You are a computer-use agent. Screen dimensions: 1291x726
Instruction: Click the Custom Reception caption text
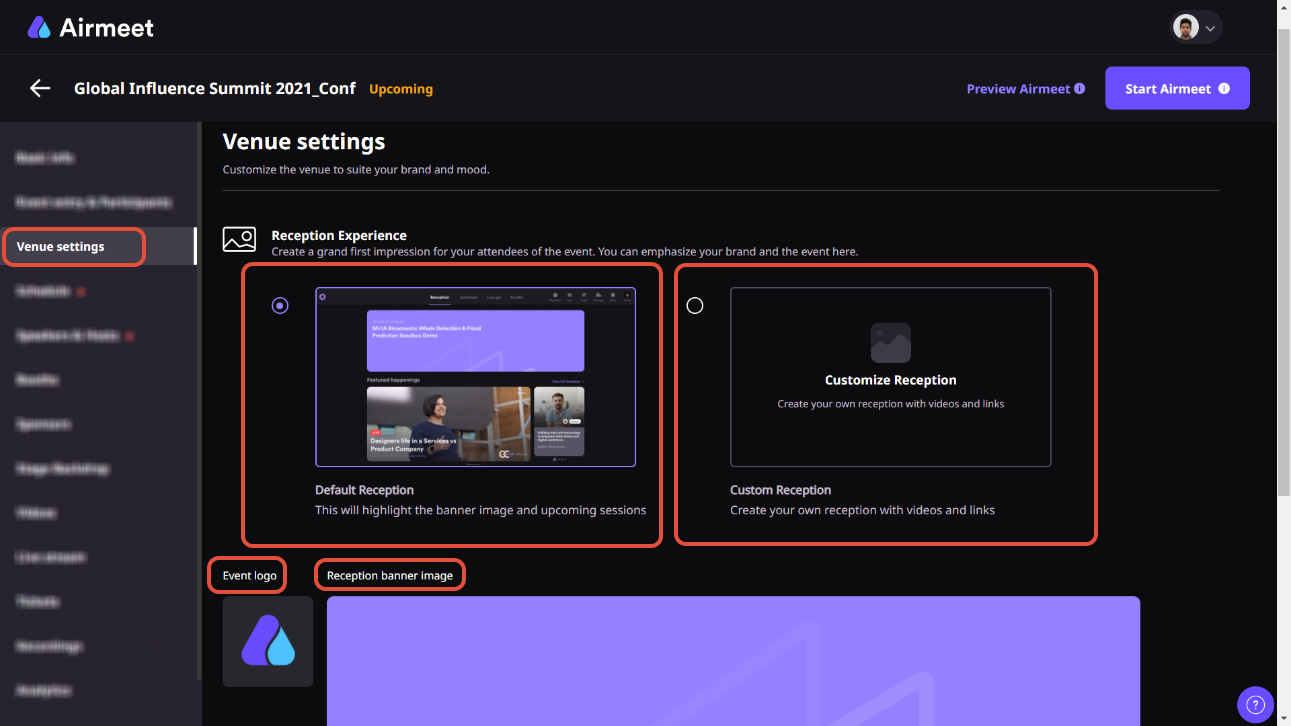[780, 490]
